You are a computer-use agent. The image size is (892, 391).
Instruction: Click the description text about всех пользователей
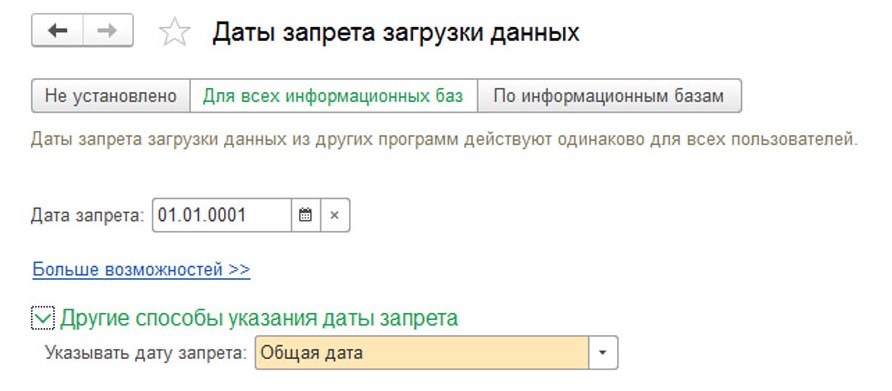click(444, 139)
